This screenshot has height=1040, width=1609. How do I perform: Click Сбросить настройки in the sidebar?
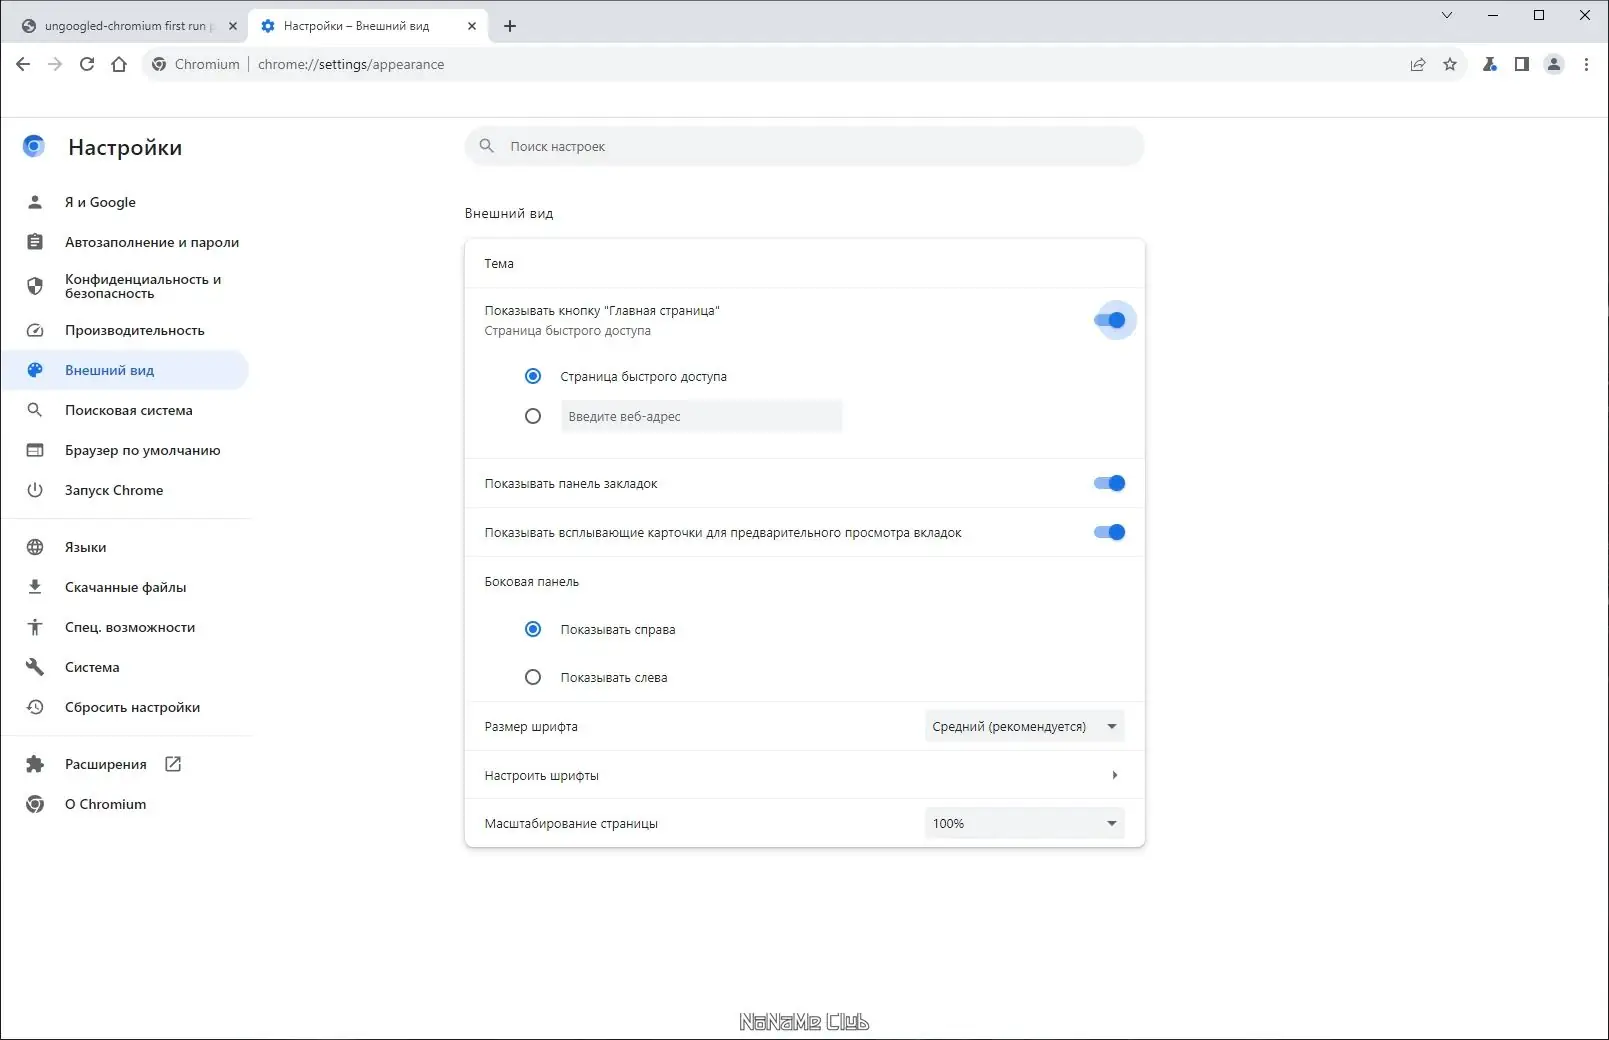131,707
